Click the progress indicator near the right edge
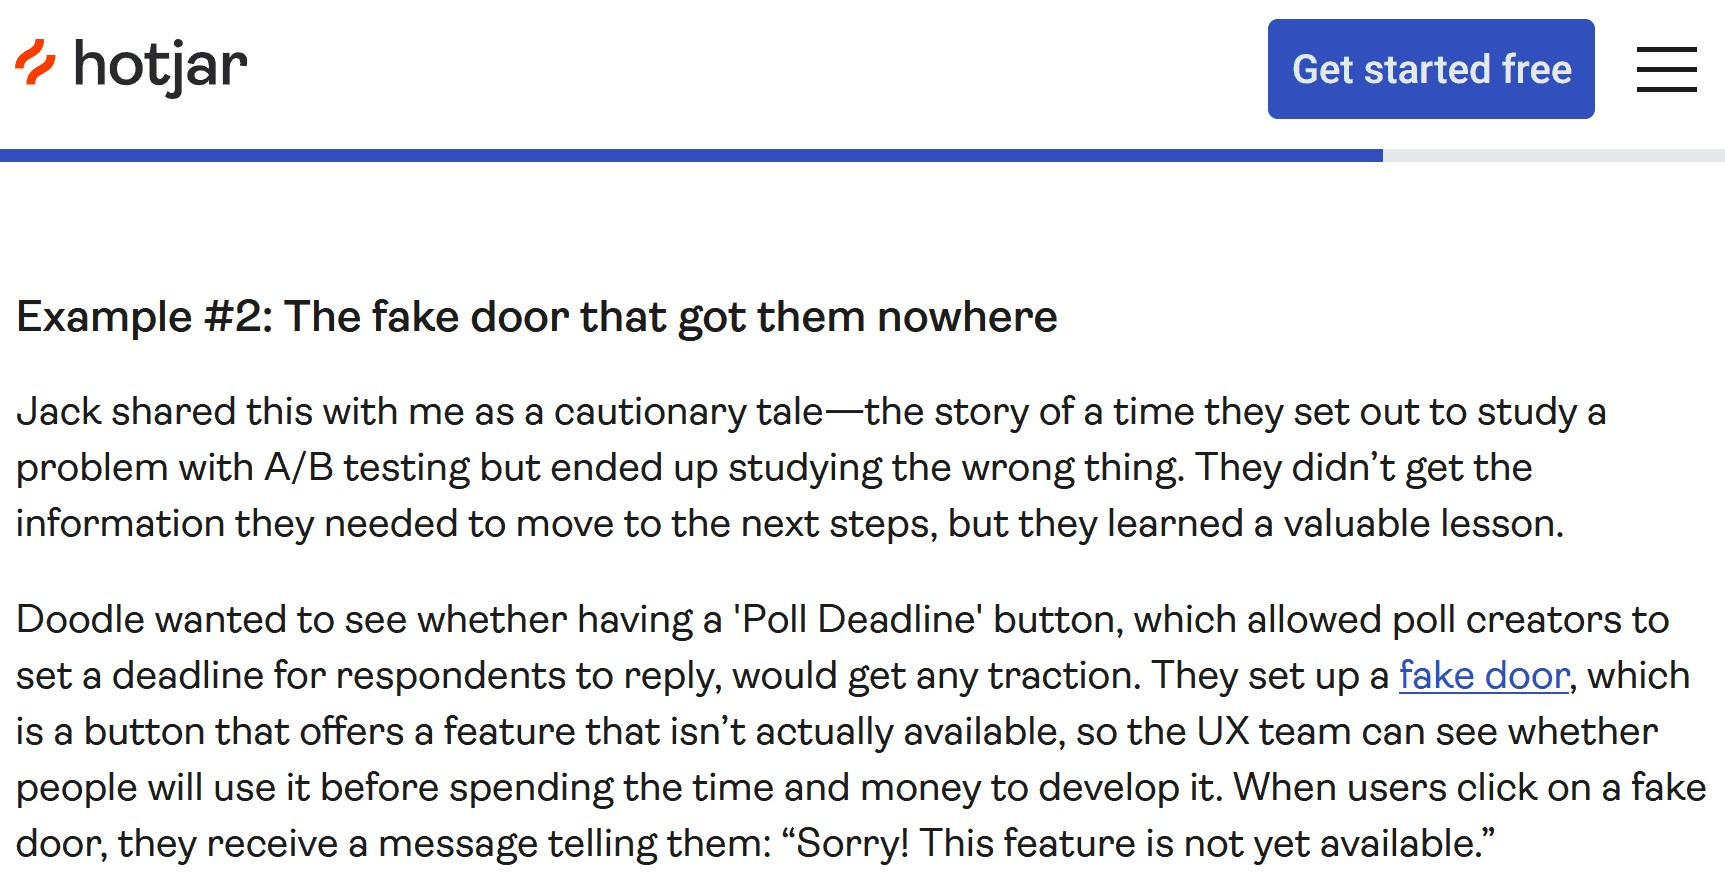This screenshot has width=1725, height=886. coord(1555,155)
